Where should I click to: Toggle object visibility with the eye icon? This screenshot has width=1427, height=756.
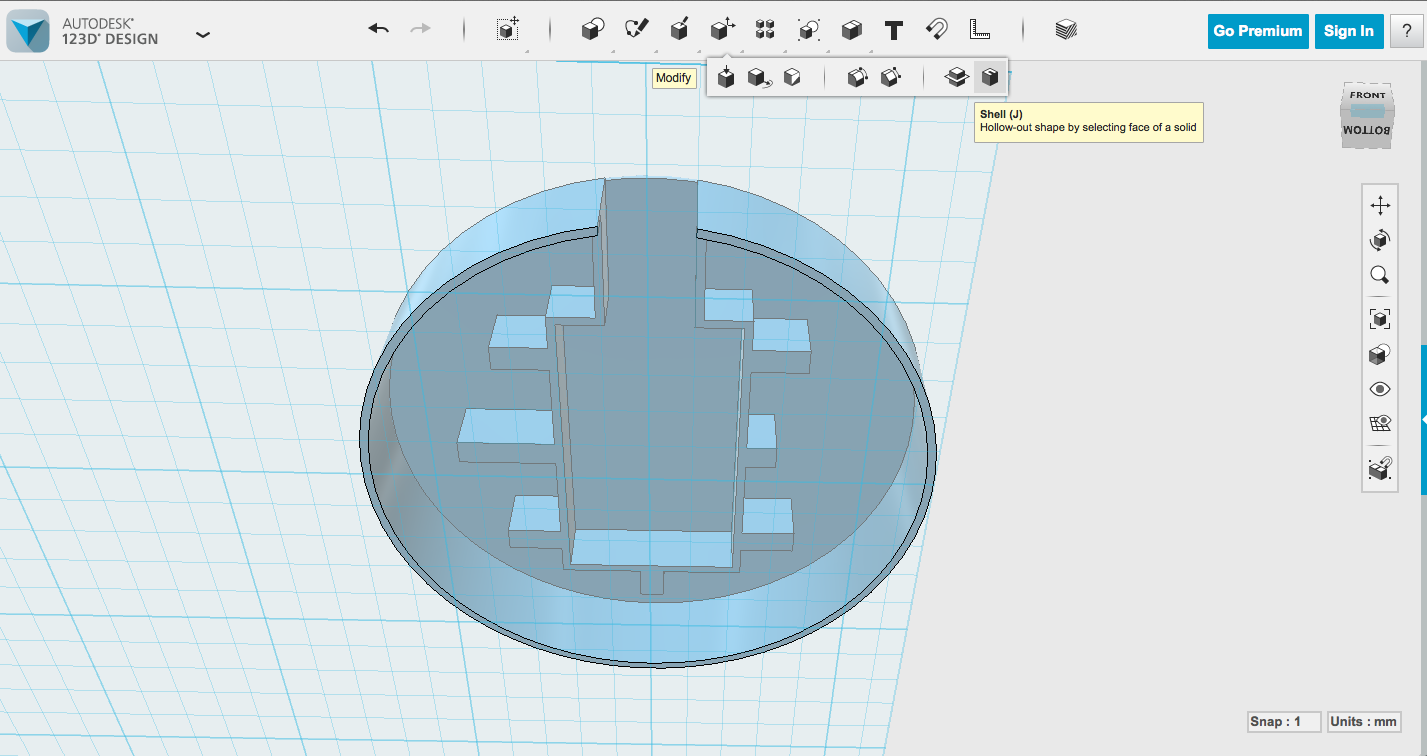[x=1379, y=389]
